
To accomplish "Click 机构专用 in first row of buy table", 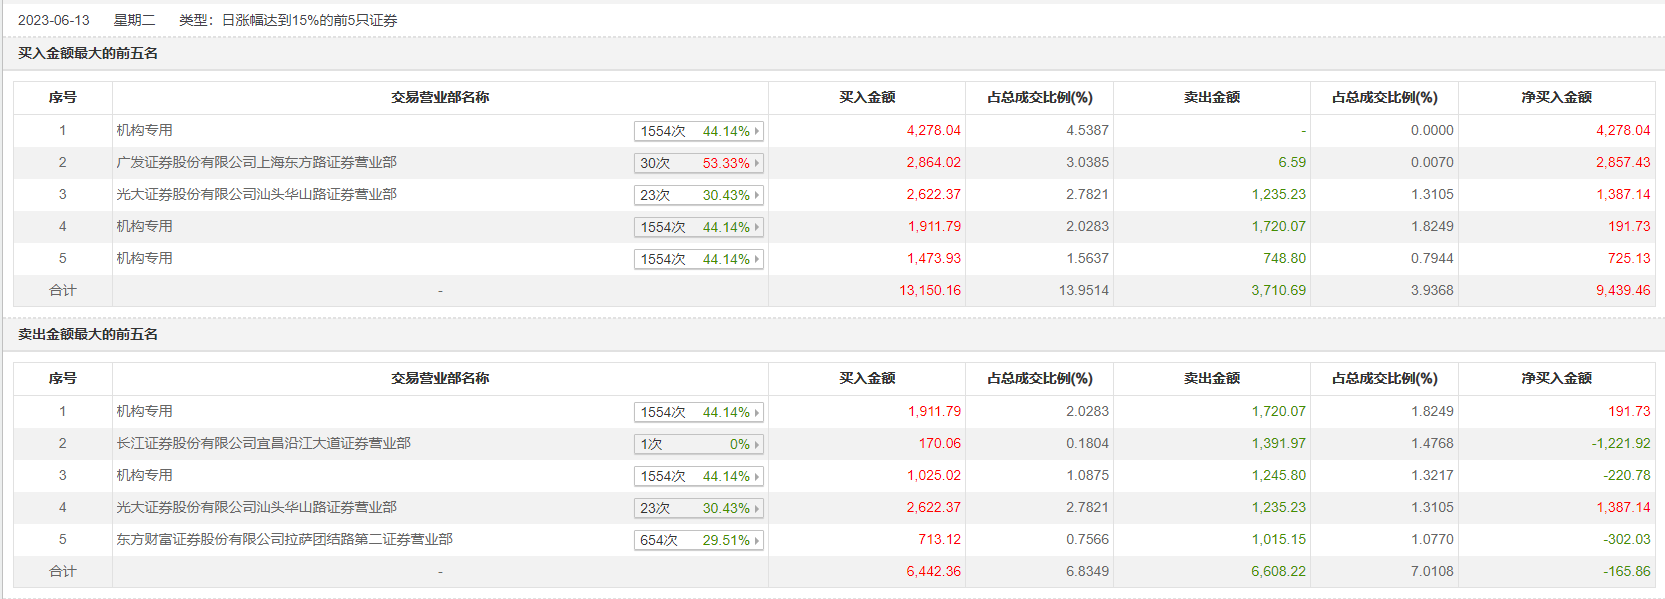I will tap(144, 130).
